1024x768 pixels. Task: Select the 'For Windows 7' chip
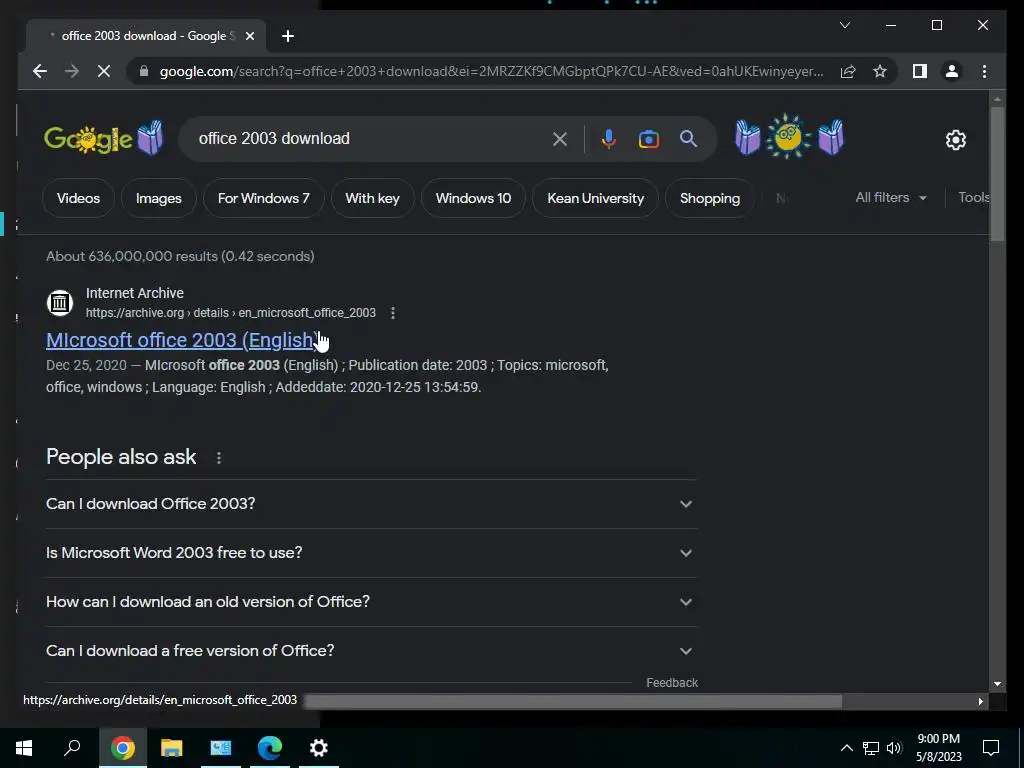(x=264, y=198)
